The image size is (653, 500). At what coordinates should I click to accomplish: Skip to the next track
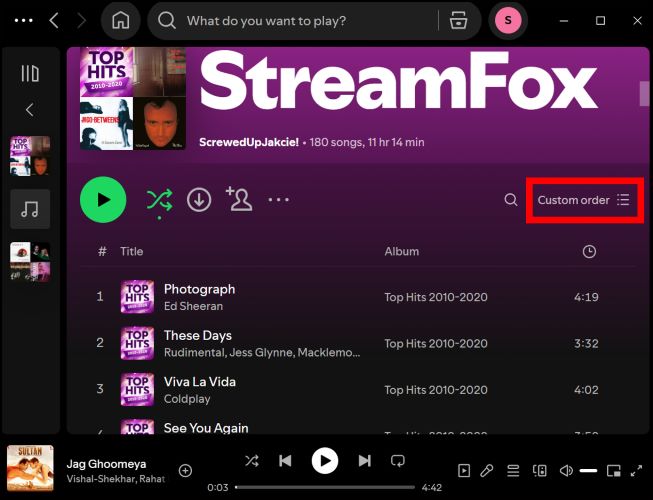pos(364,460)
